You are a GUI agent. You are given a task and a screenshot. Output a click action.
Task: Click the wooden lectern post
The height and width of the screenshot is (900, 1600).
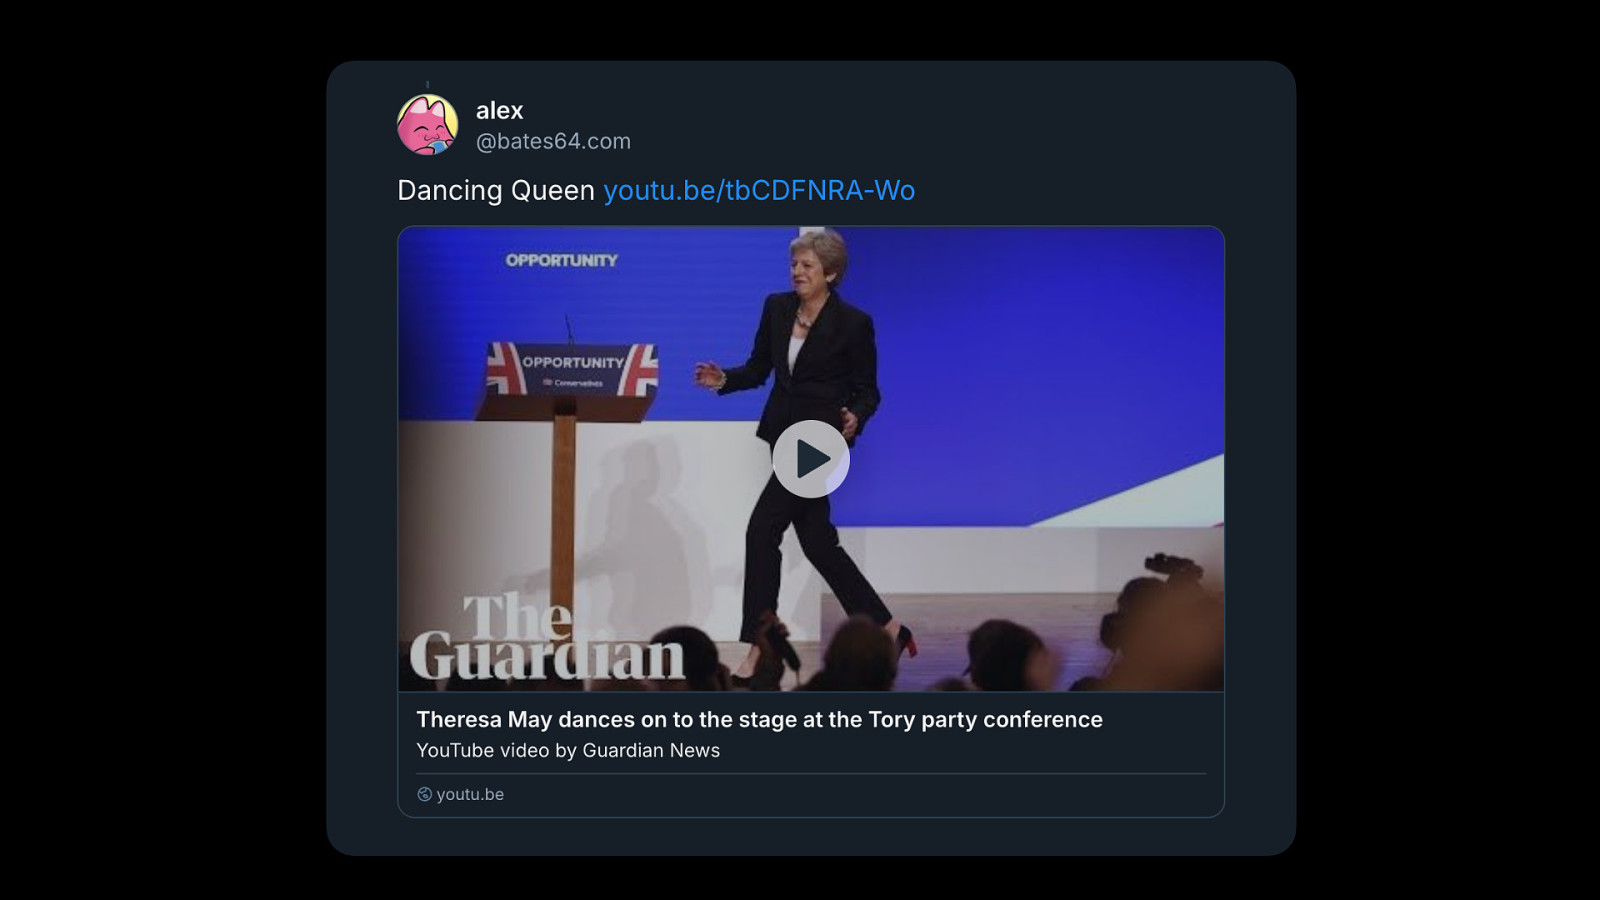[x=564, y=500]
